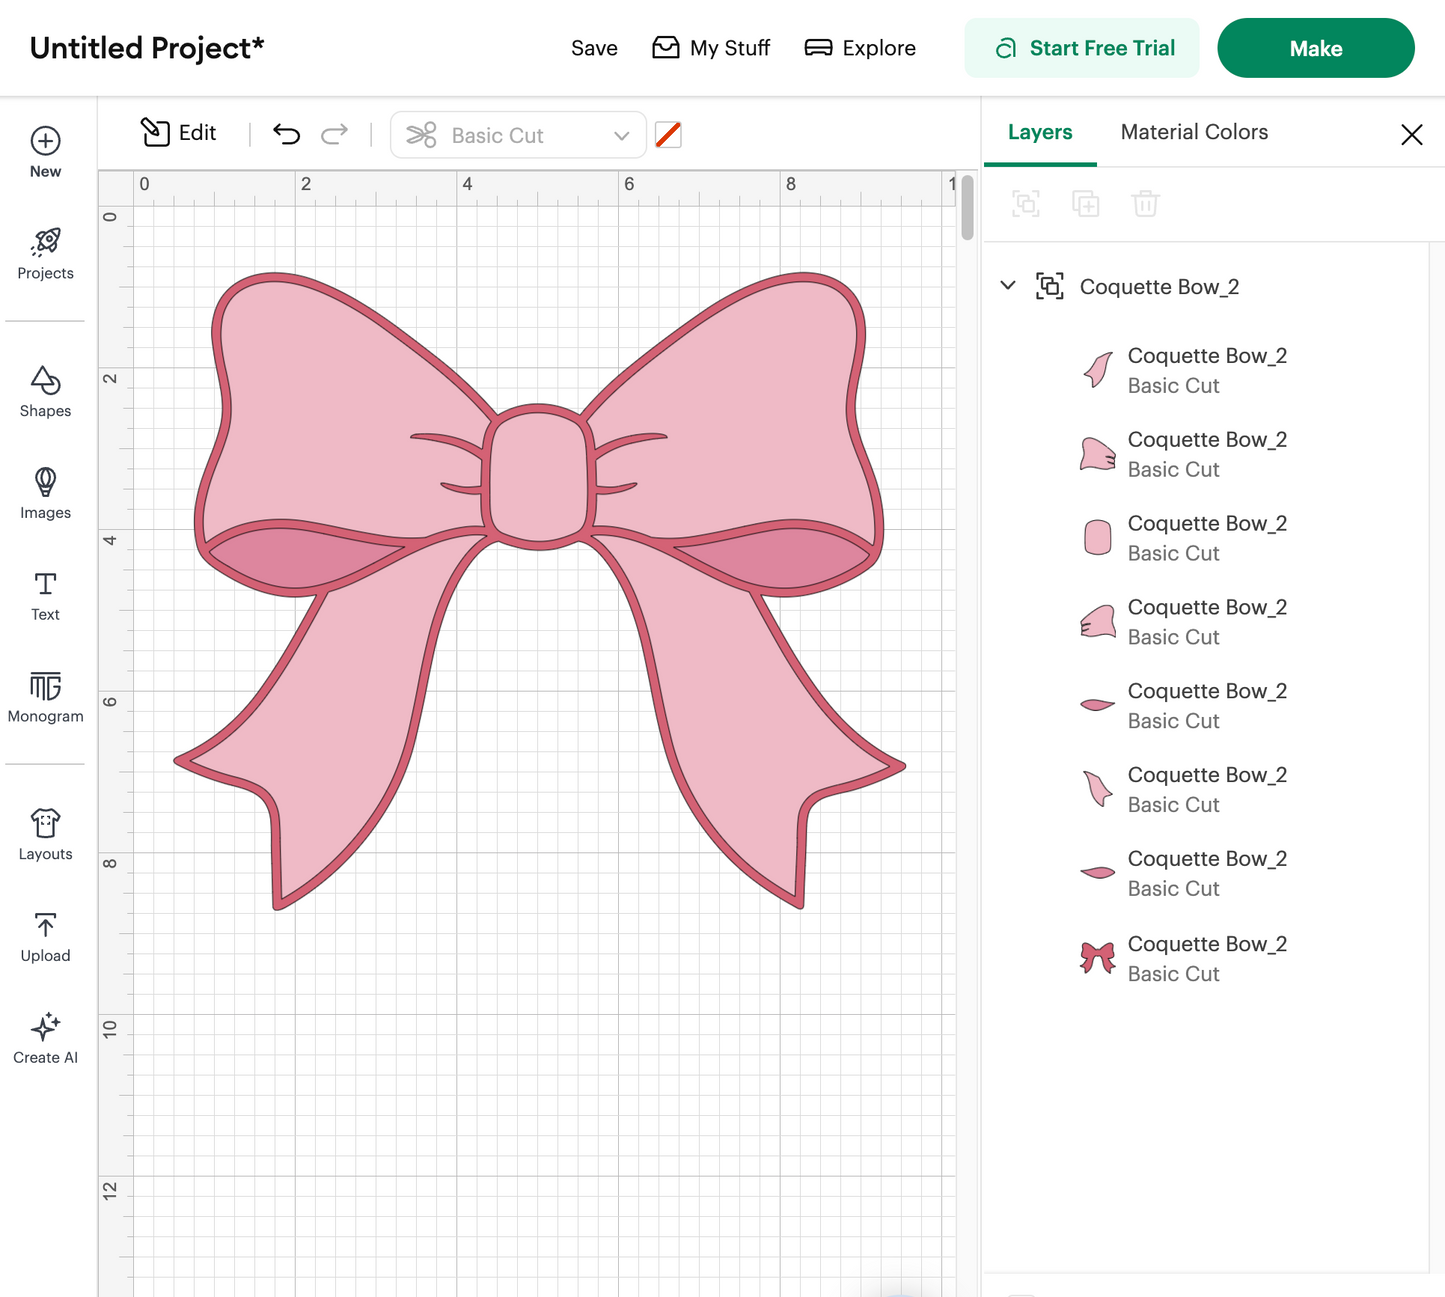This screenshot has width=1445, height=1297.
Task: Click the delete layer trash icon
Action: 1146,204
